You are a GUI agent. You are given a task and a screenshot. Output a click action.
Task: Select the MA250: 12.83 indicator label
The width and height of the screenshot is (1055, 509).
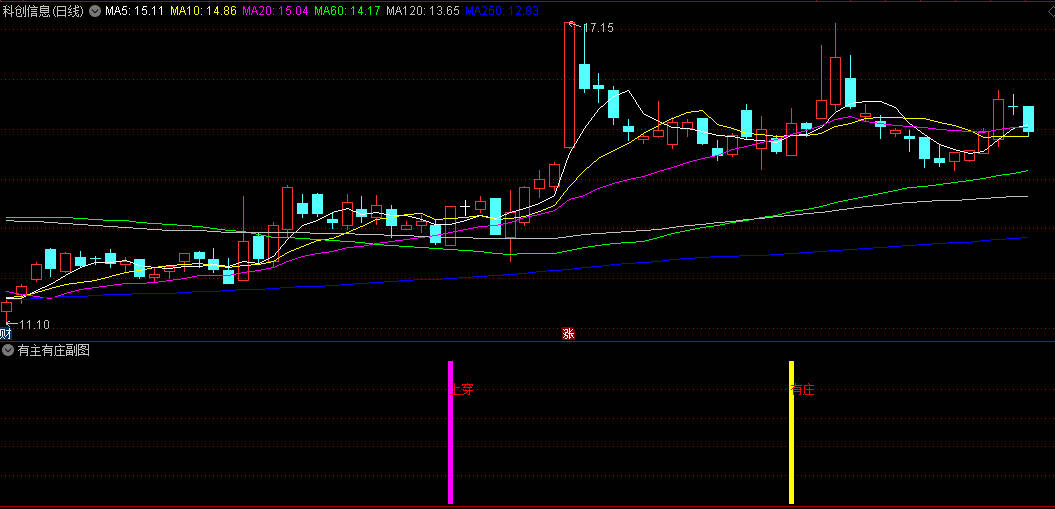pos(502,11)
